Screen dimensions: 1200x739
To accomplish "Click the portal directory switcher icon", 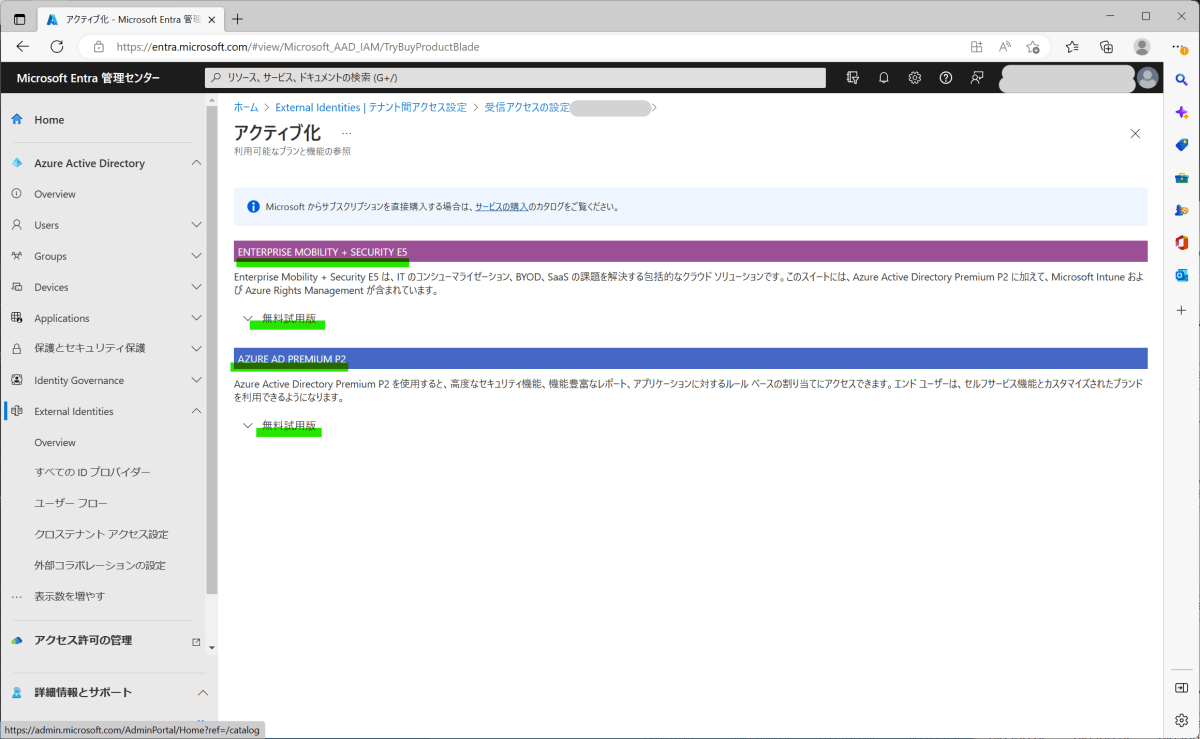I will [852, 78].
